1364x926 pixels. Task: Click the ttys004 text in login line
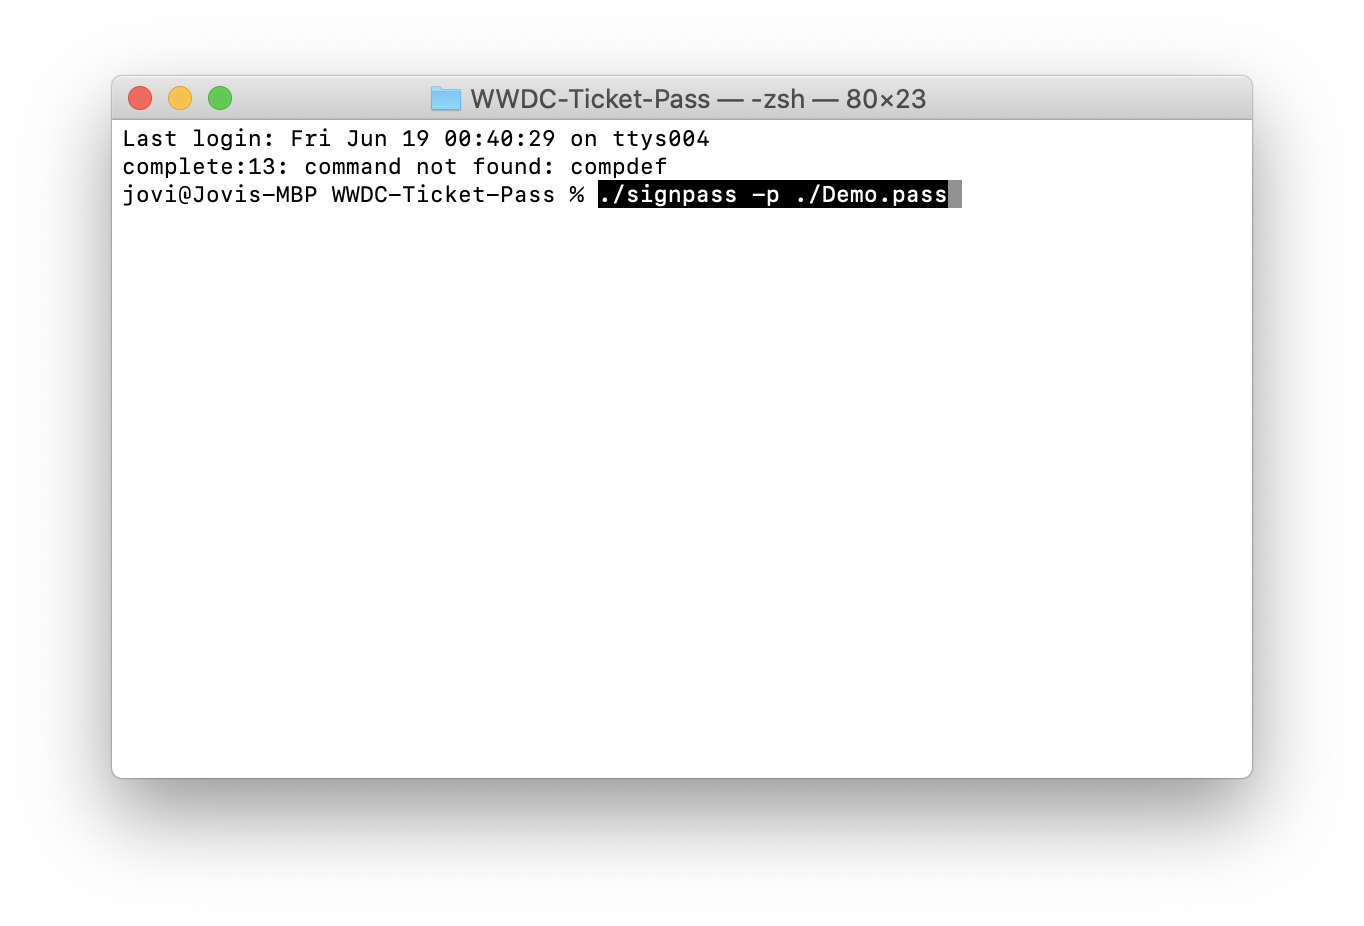pyautogui.click(x=661, y=138)
